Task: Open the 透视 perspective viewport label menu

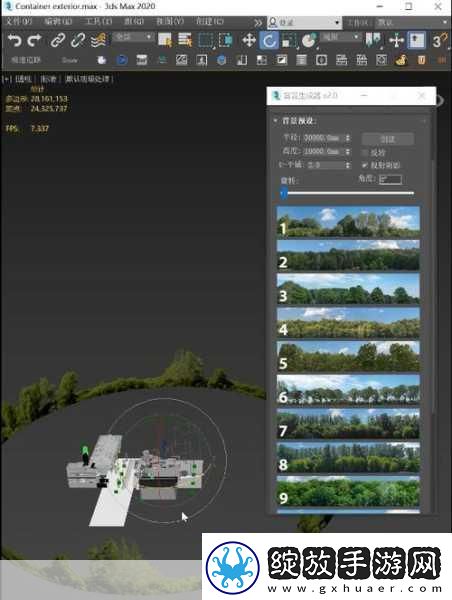Action: (24, 79)
